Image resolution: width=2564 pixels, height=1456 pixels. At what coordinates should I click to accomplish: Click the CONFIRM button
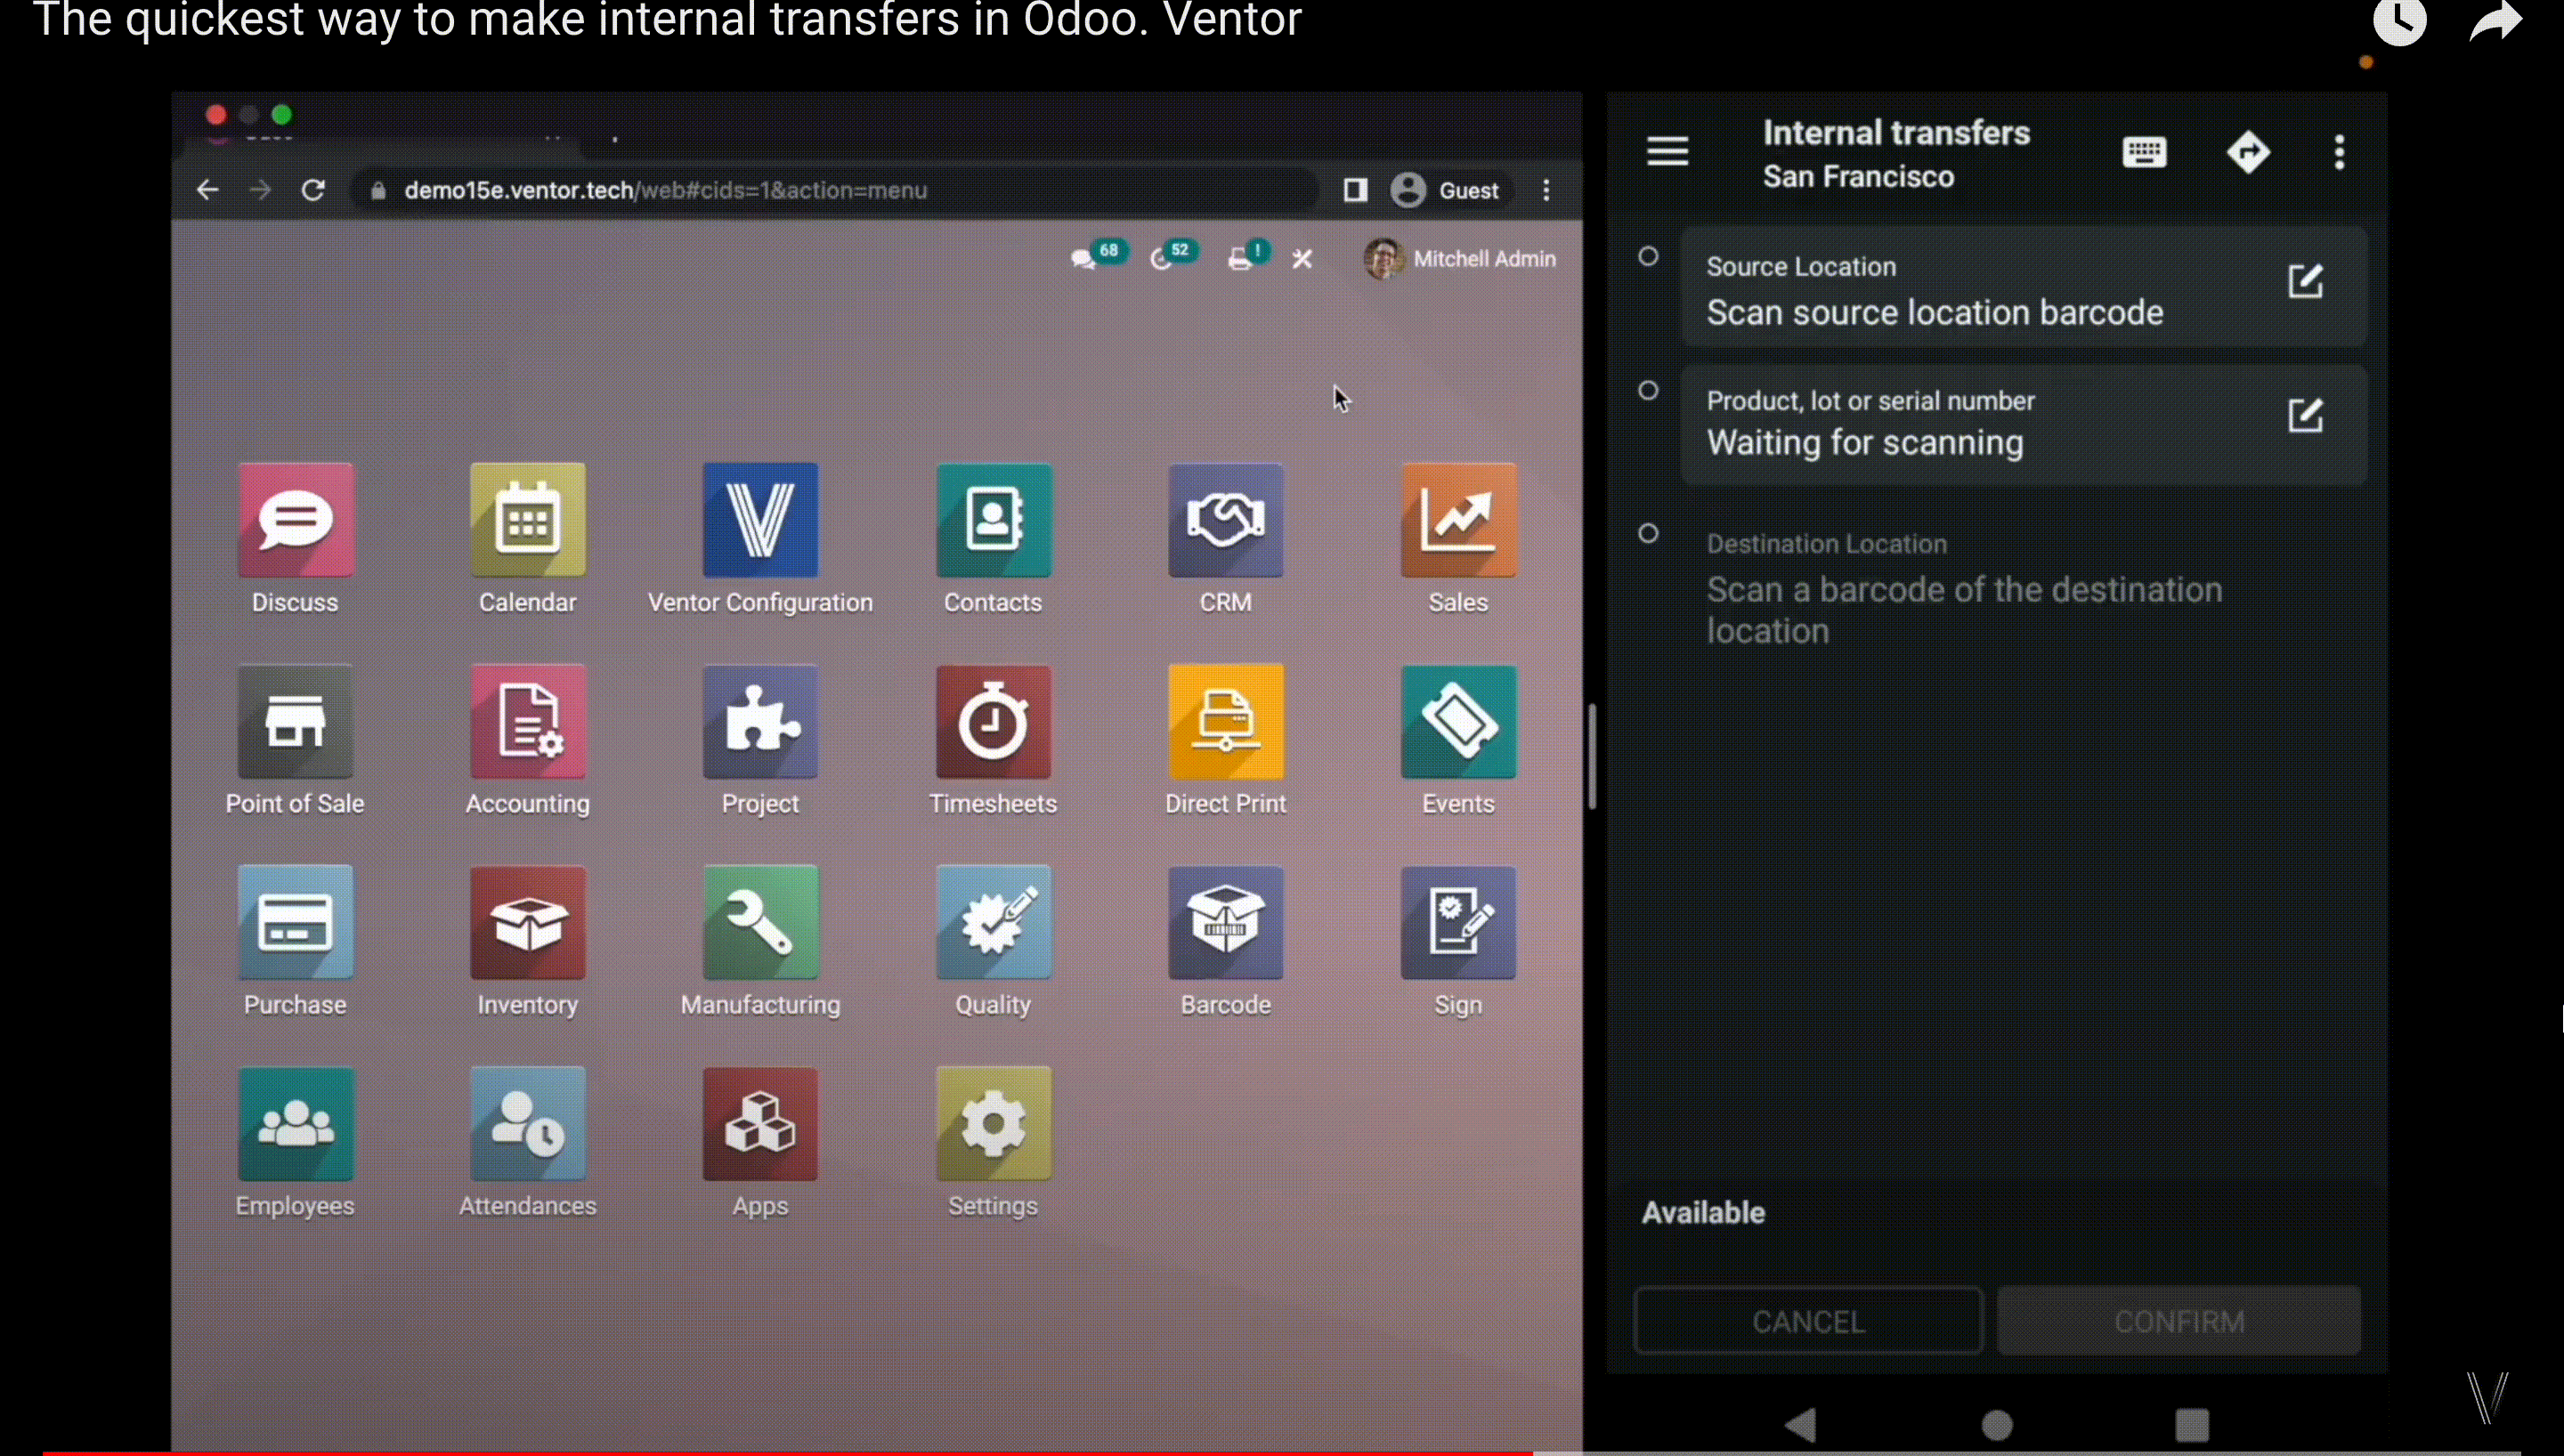click(2180, 1321)
